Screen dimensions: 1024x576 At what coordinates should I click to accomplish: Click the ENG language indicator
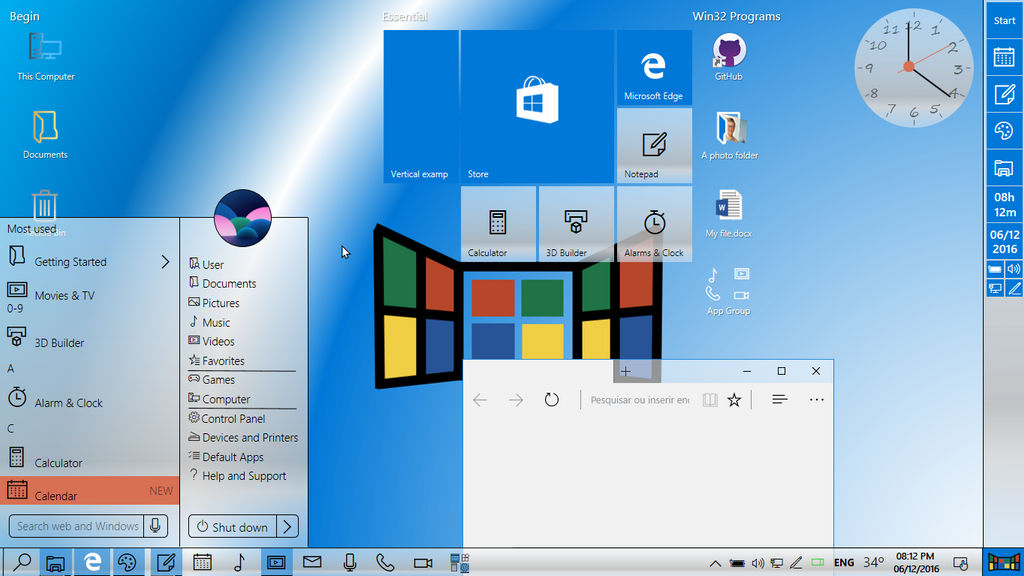click(844, 562)
